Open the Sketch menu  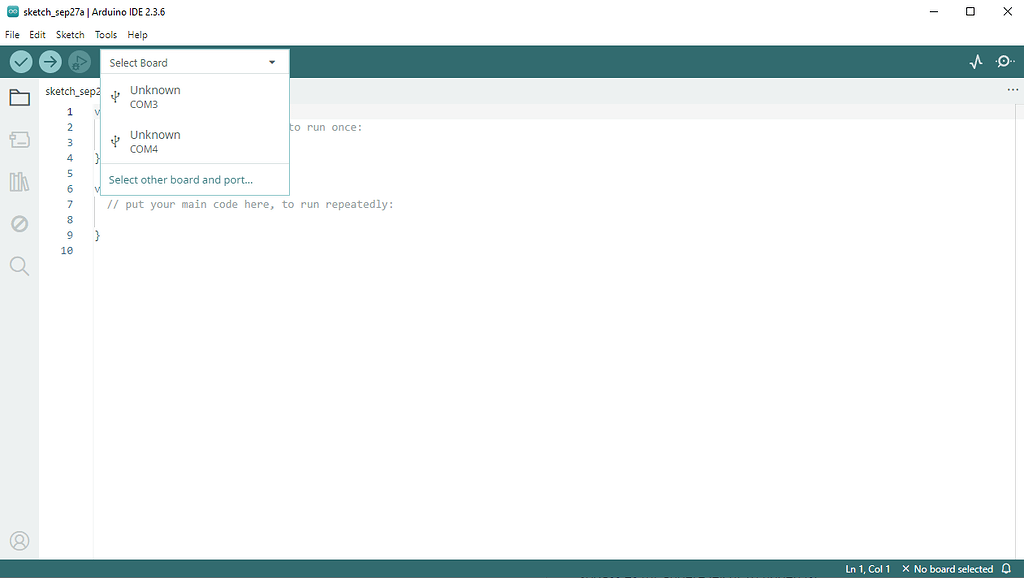click(70, 35)
